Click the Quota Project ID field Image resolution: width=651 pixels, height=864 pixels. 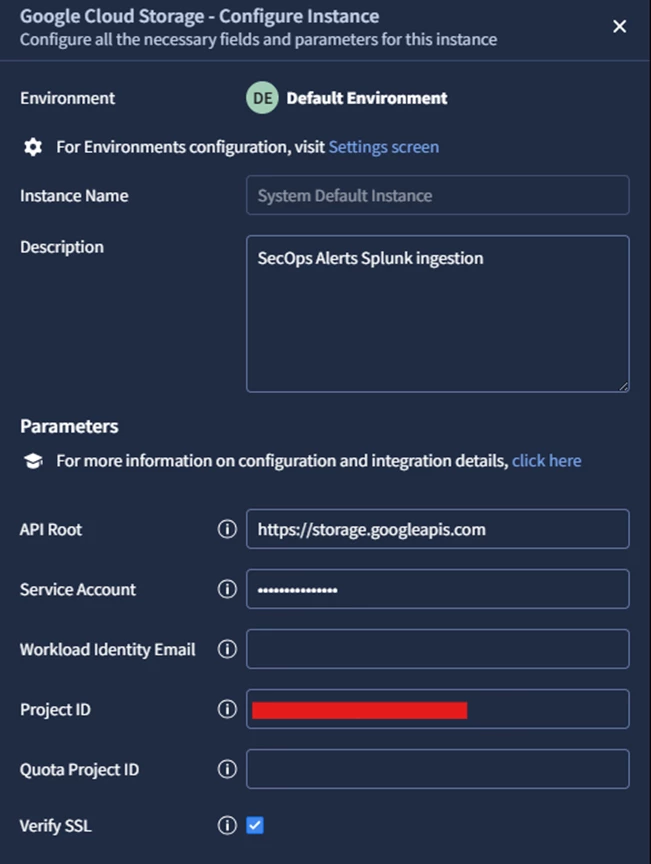[x=438, y=769]
